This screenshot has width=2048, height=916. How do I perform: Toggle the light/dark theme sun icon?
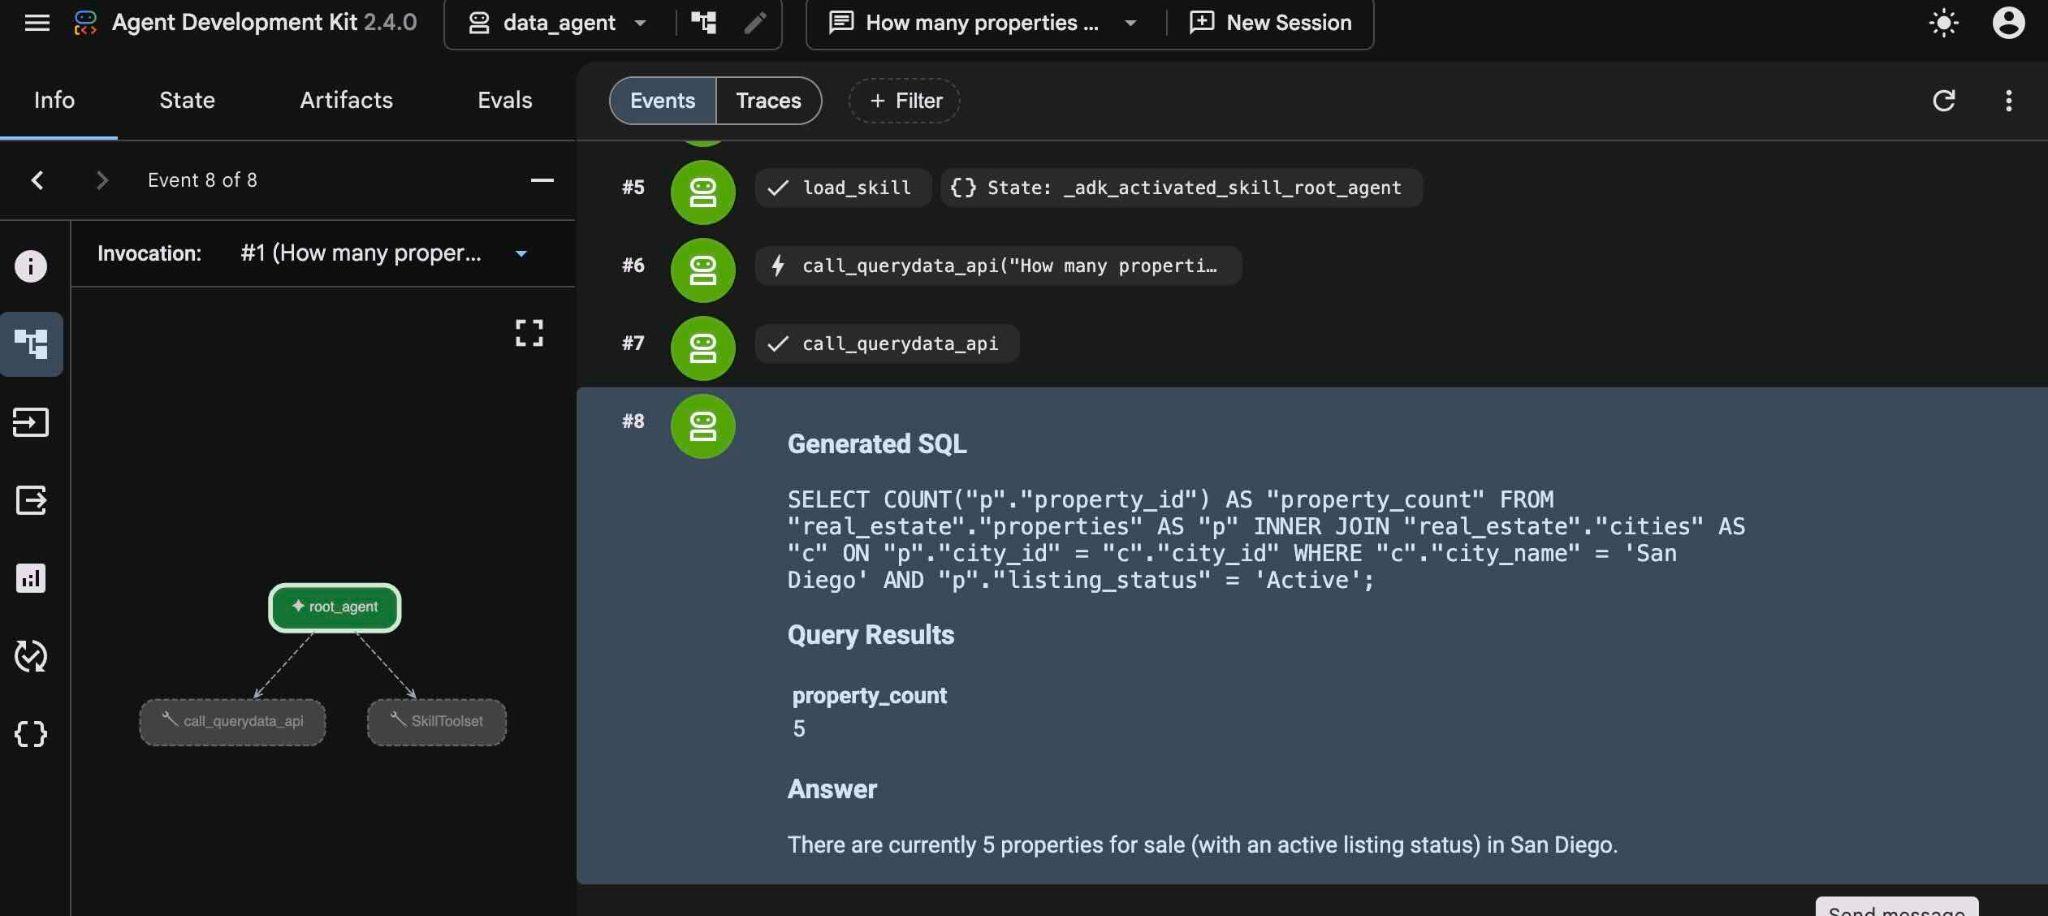1943,22
